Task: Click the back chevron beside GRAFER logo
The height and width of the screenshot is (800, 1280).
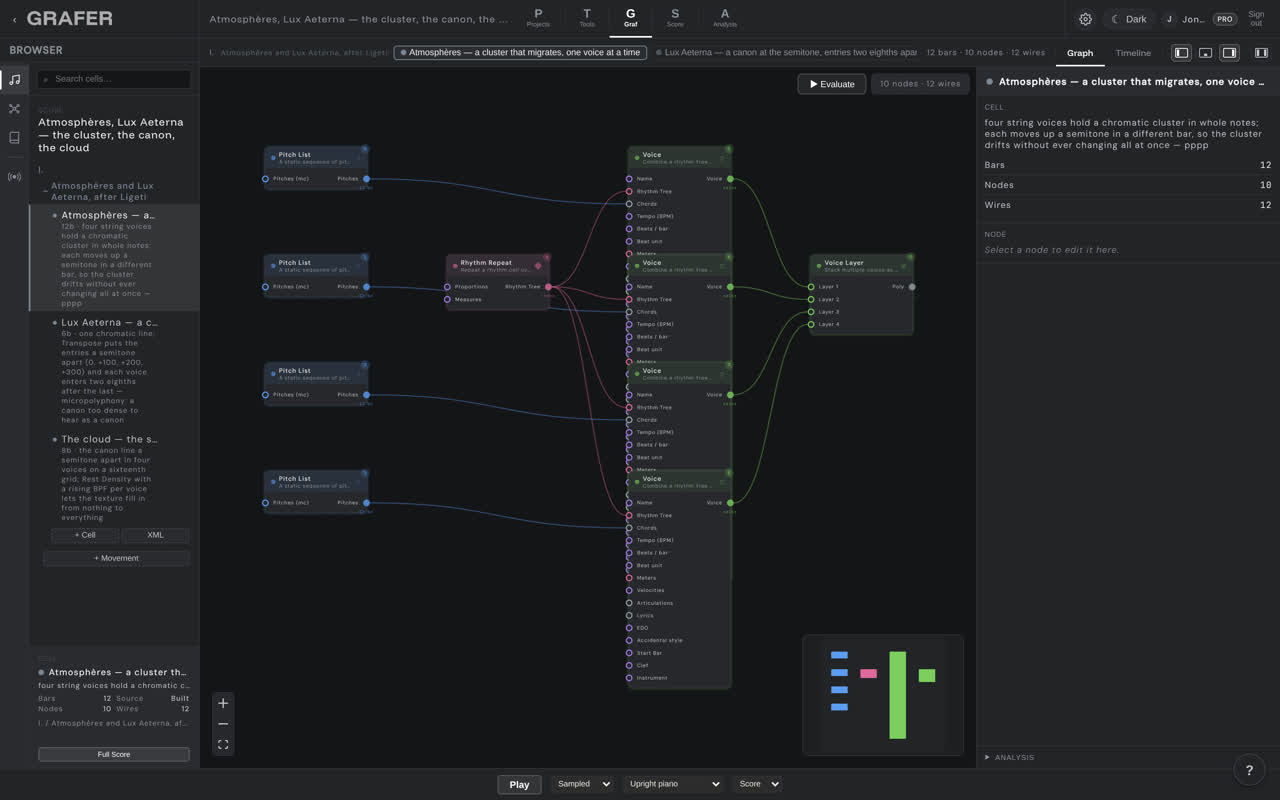Action: (x=14, y=19)
